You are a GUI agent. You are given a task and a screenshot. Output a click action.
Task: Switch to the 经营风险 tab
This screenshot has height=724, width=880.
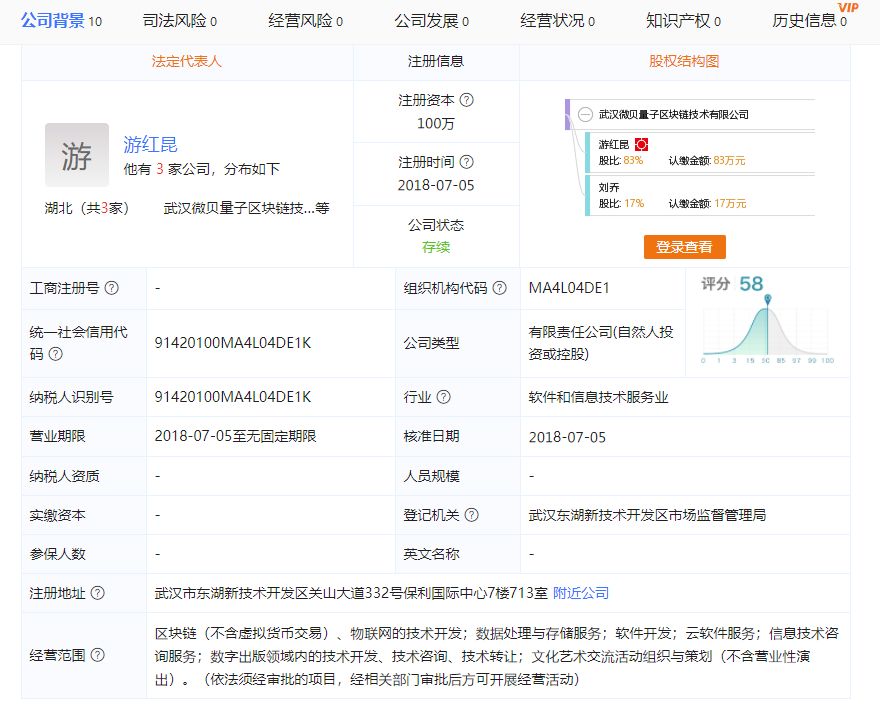coord(305,21)
